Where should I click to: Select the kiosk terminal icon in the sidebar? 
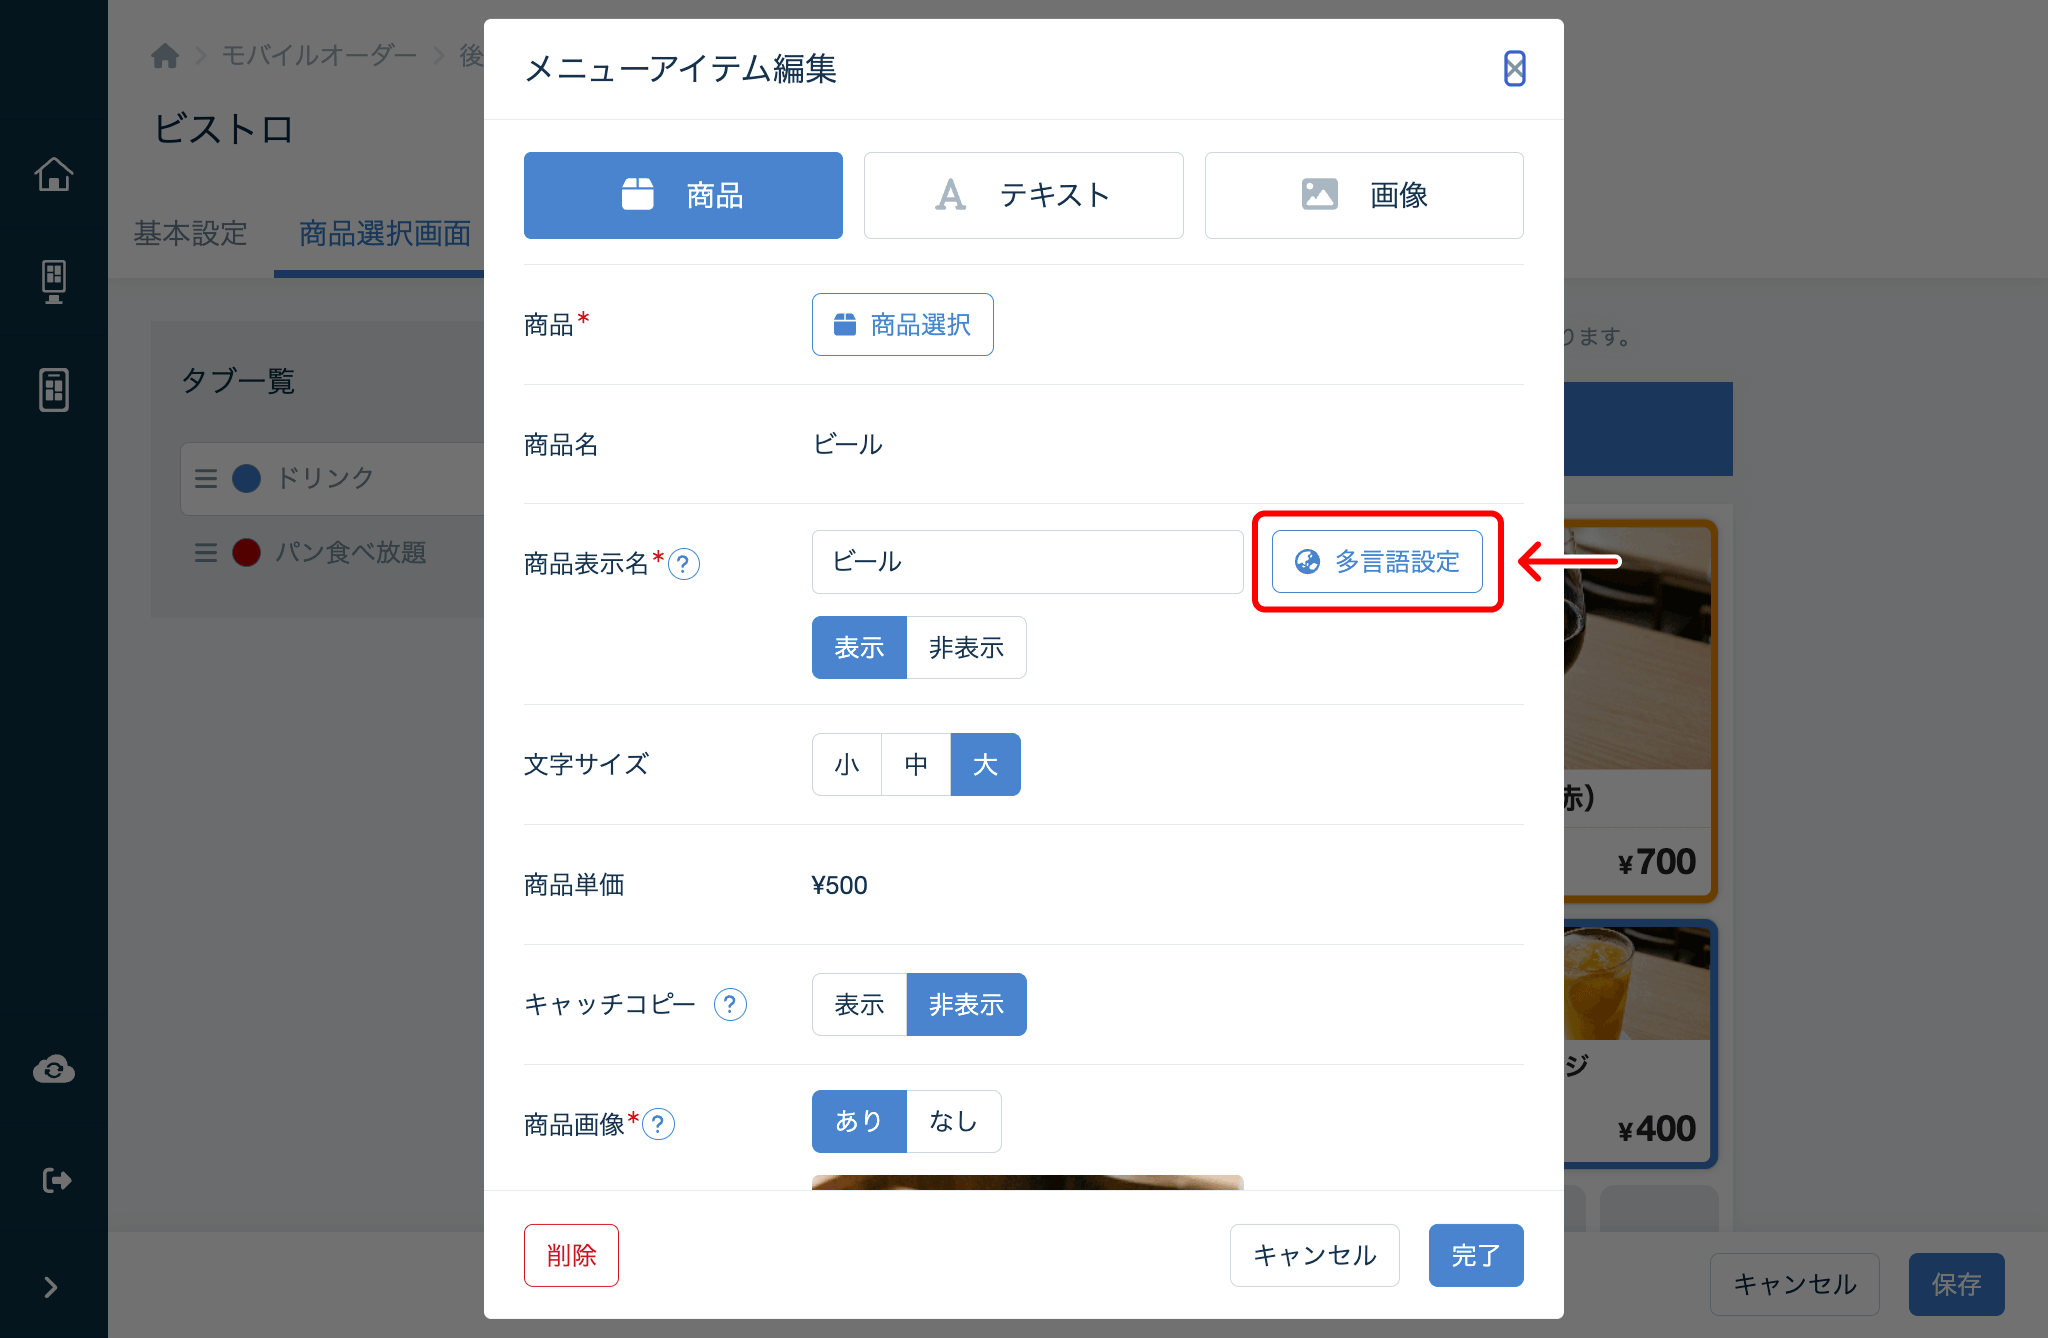click(53, 281)
